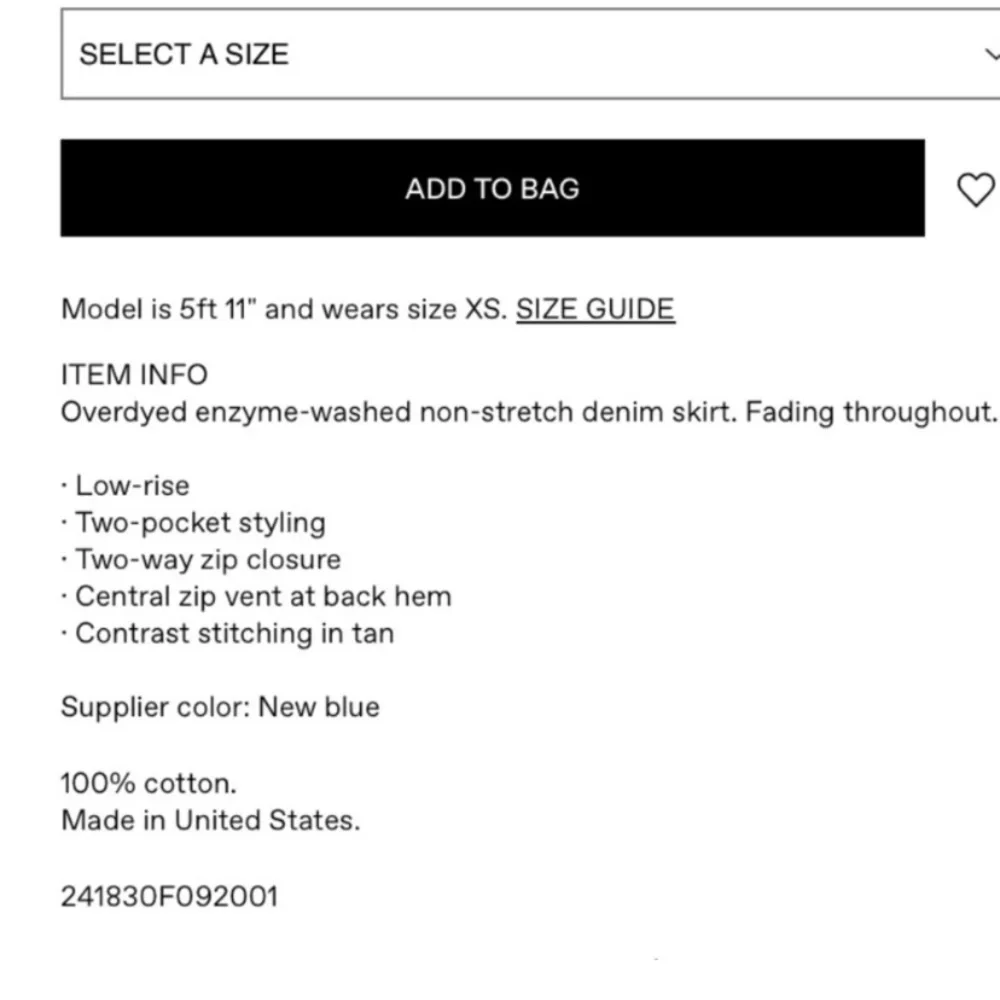Select the Low-rise bullet point

[131, 486]
